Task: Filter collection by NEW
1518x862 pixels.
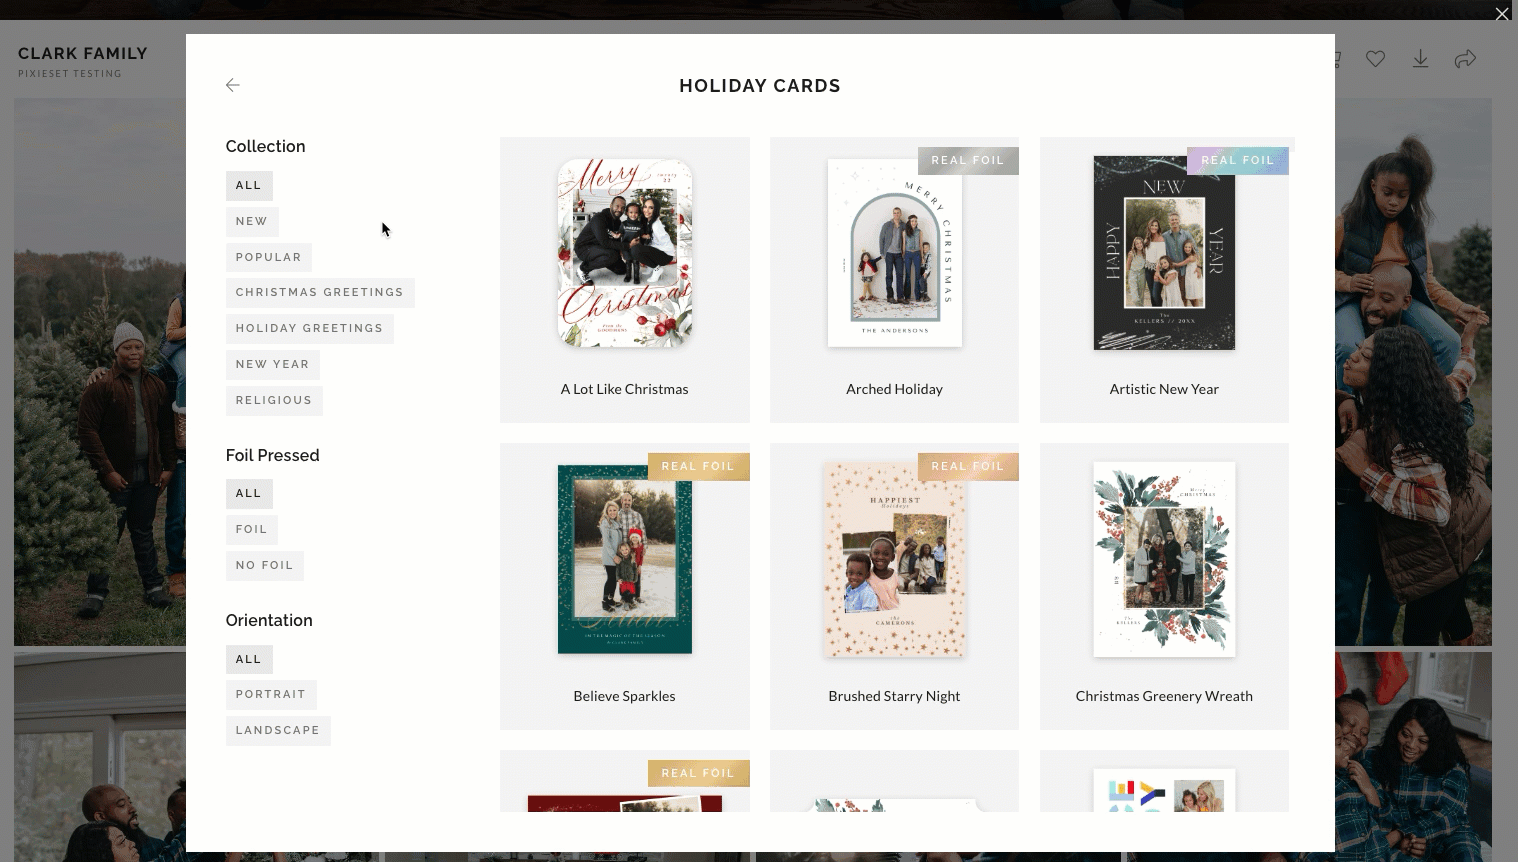Action: 251,221
